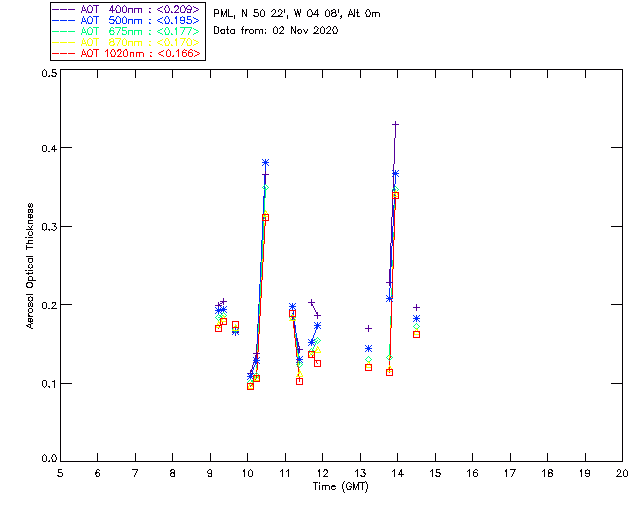Click the red 1020nm dashed legend line
Screen dimensions: 640x512
click(64, 53)
